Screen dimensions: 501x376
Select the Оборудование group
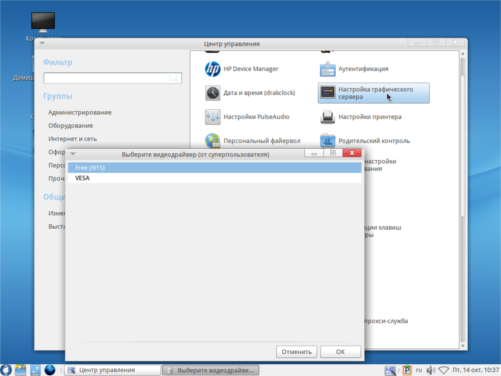tap(71, 126)
